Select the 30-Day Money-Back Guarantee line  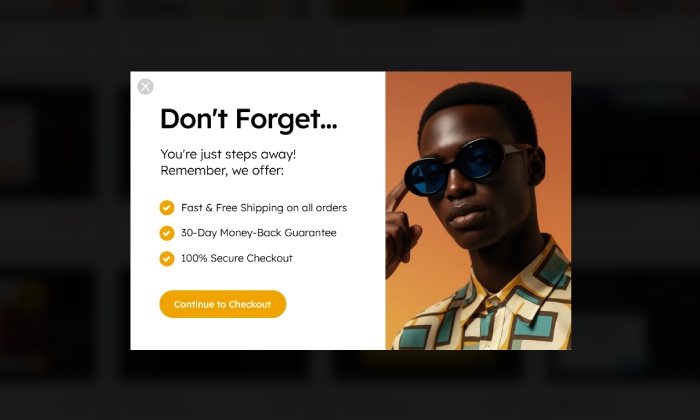(x=258, y=233)
